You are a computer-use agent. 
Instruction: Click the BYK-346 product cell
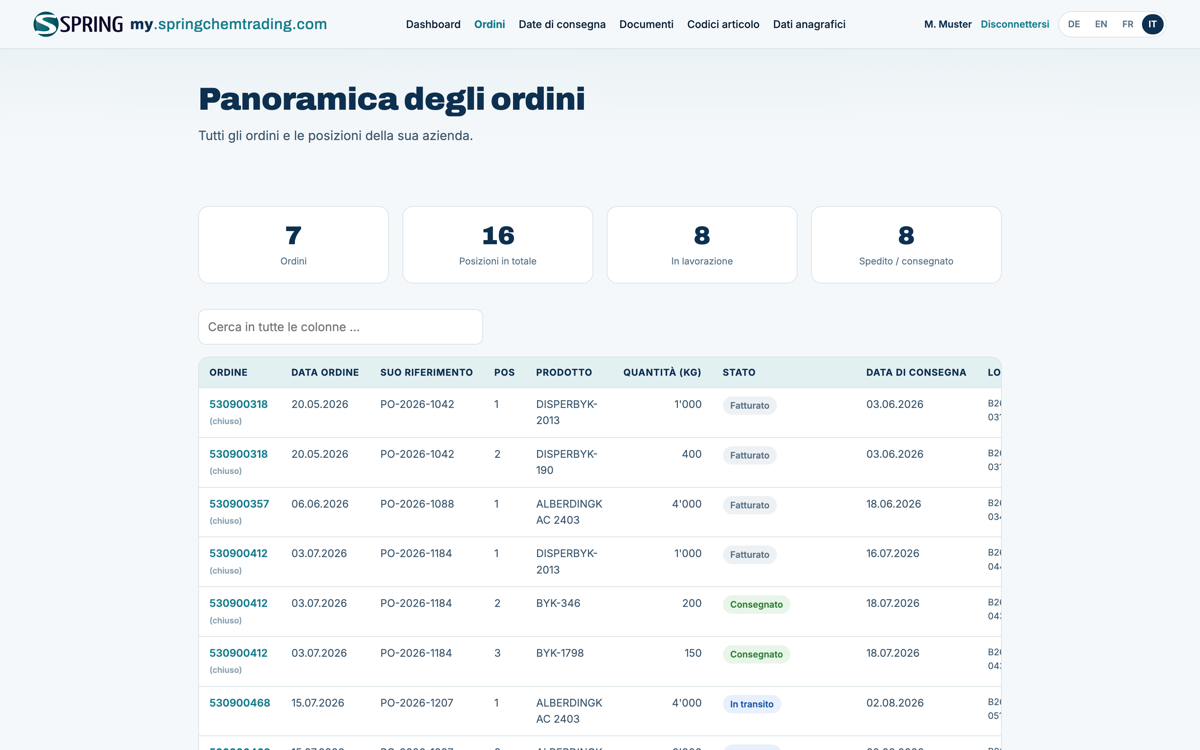[558, 603]
